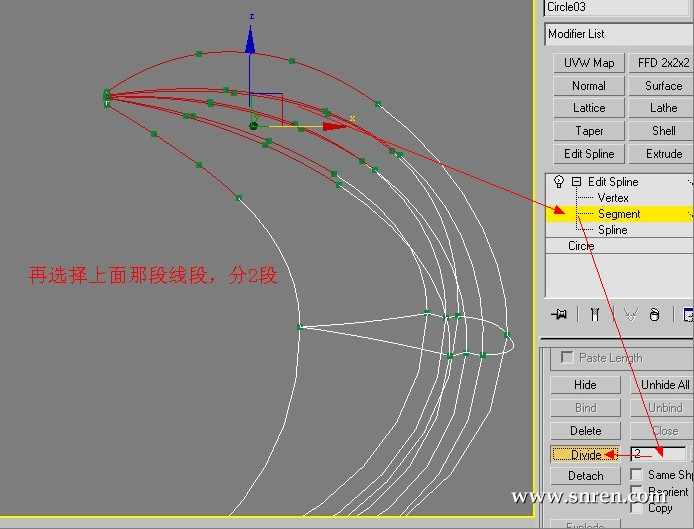The width and height of the screenshot is (694, 529).
Task: Click the Circle03 object name field
Action: point(619,8)
